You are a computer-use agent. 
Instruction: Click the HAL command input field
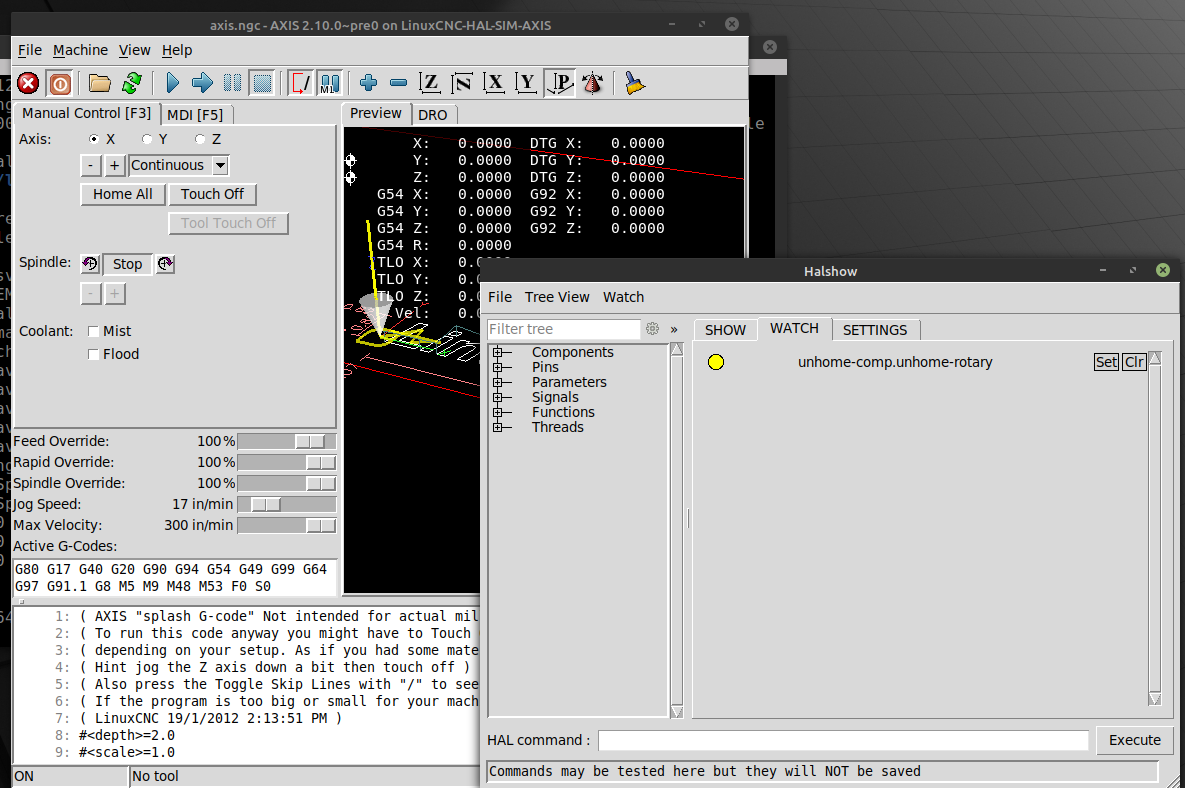coord(843,740)
